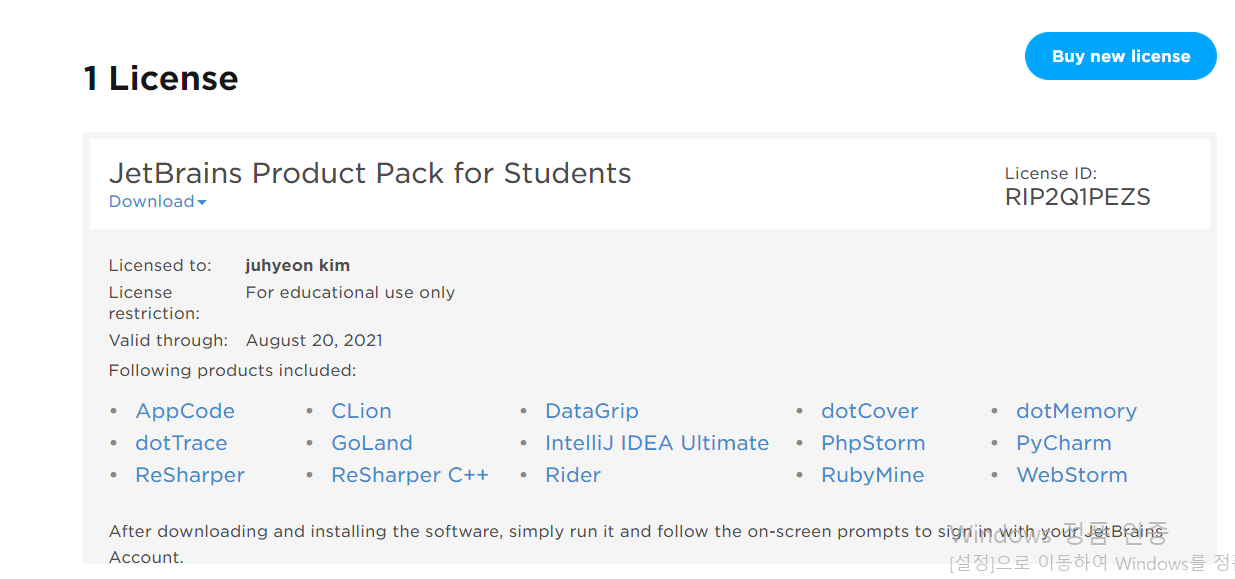Open the ReSharper product link
The width and height of the screenshot is (1235, 579).
[190, 475]
